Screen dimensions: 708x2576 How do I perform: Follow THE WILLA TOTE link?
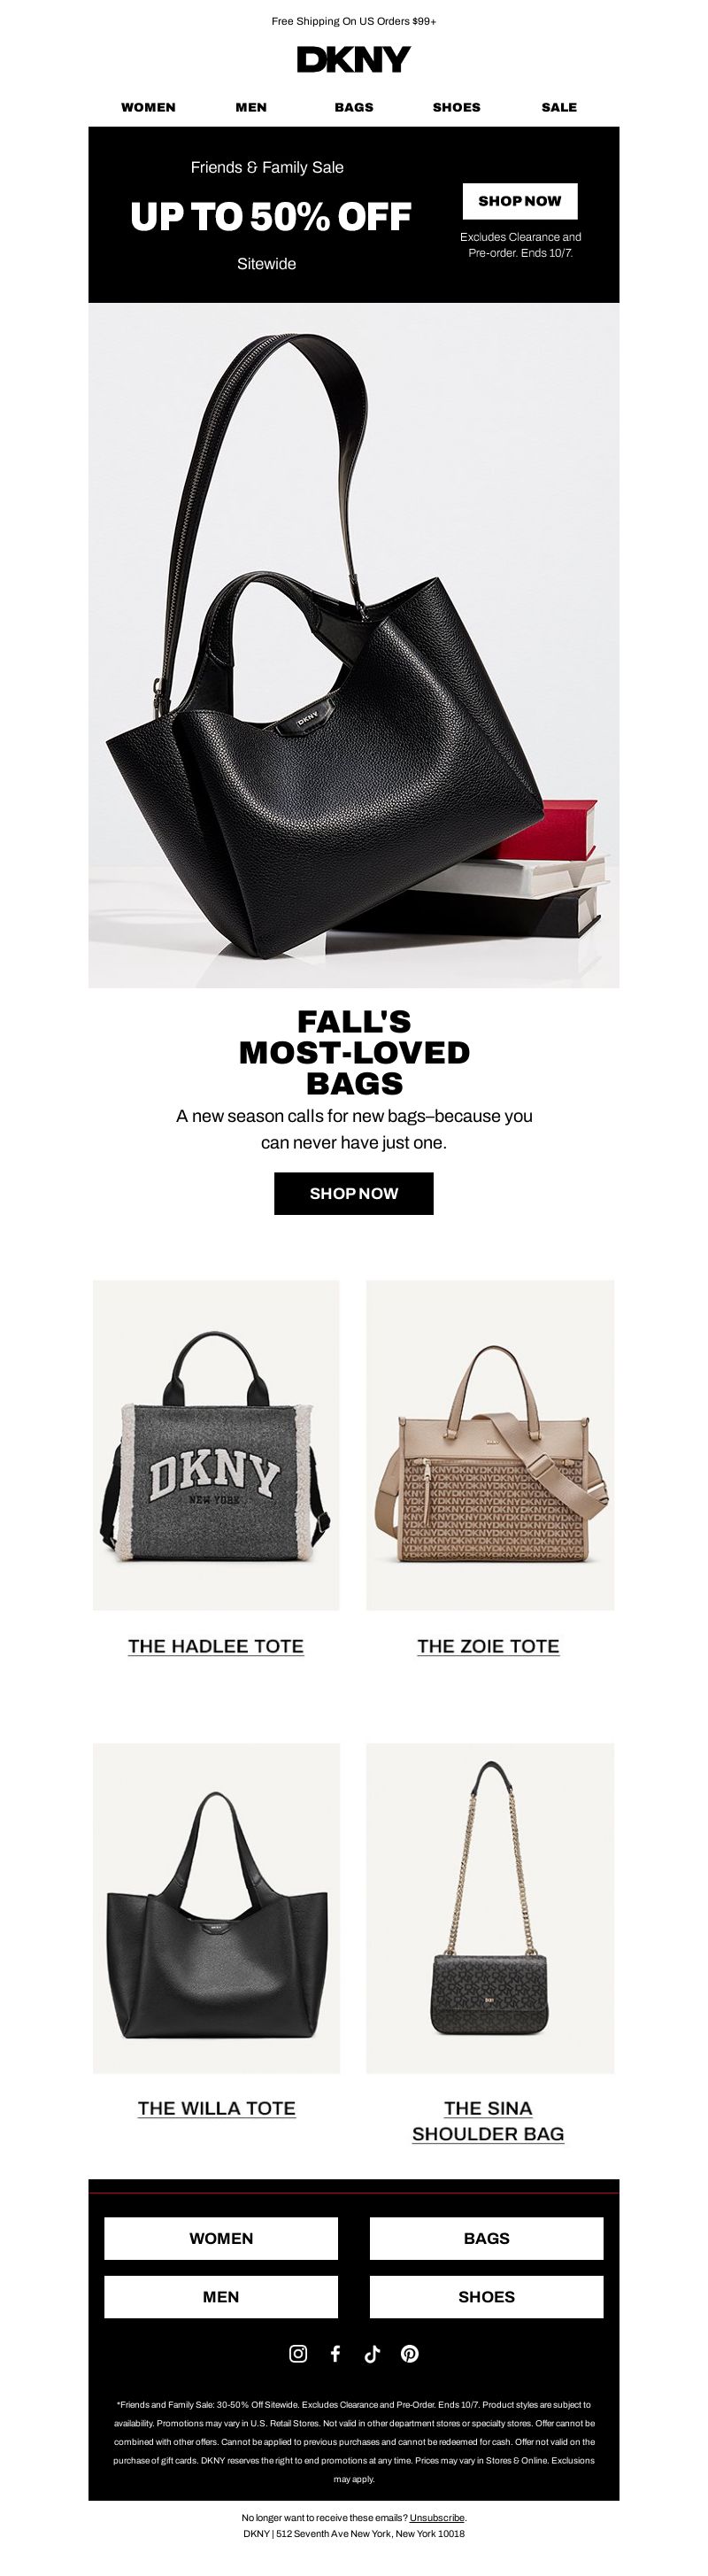(x=216, y=2108)
